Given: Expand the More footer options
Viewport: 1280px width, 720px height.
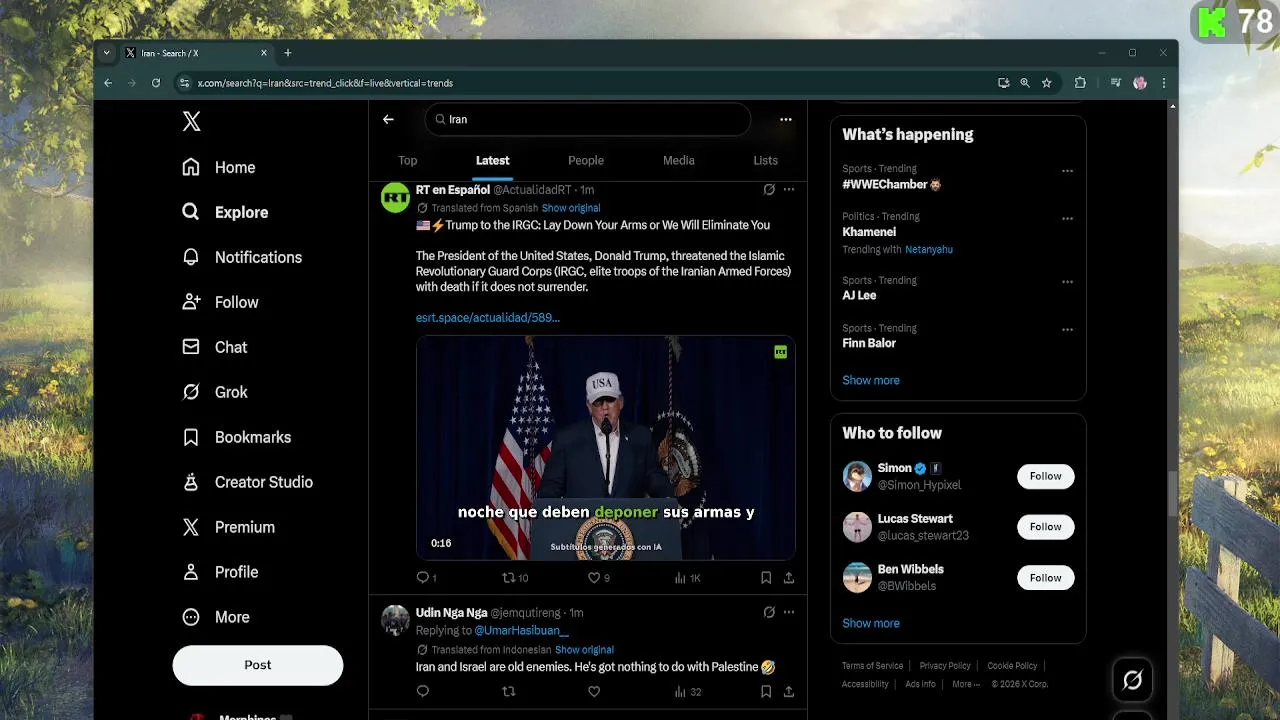Looking at the screenshot, I should 966,685.
